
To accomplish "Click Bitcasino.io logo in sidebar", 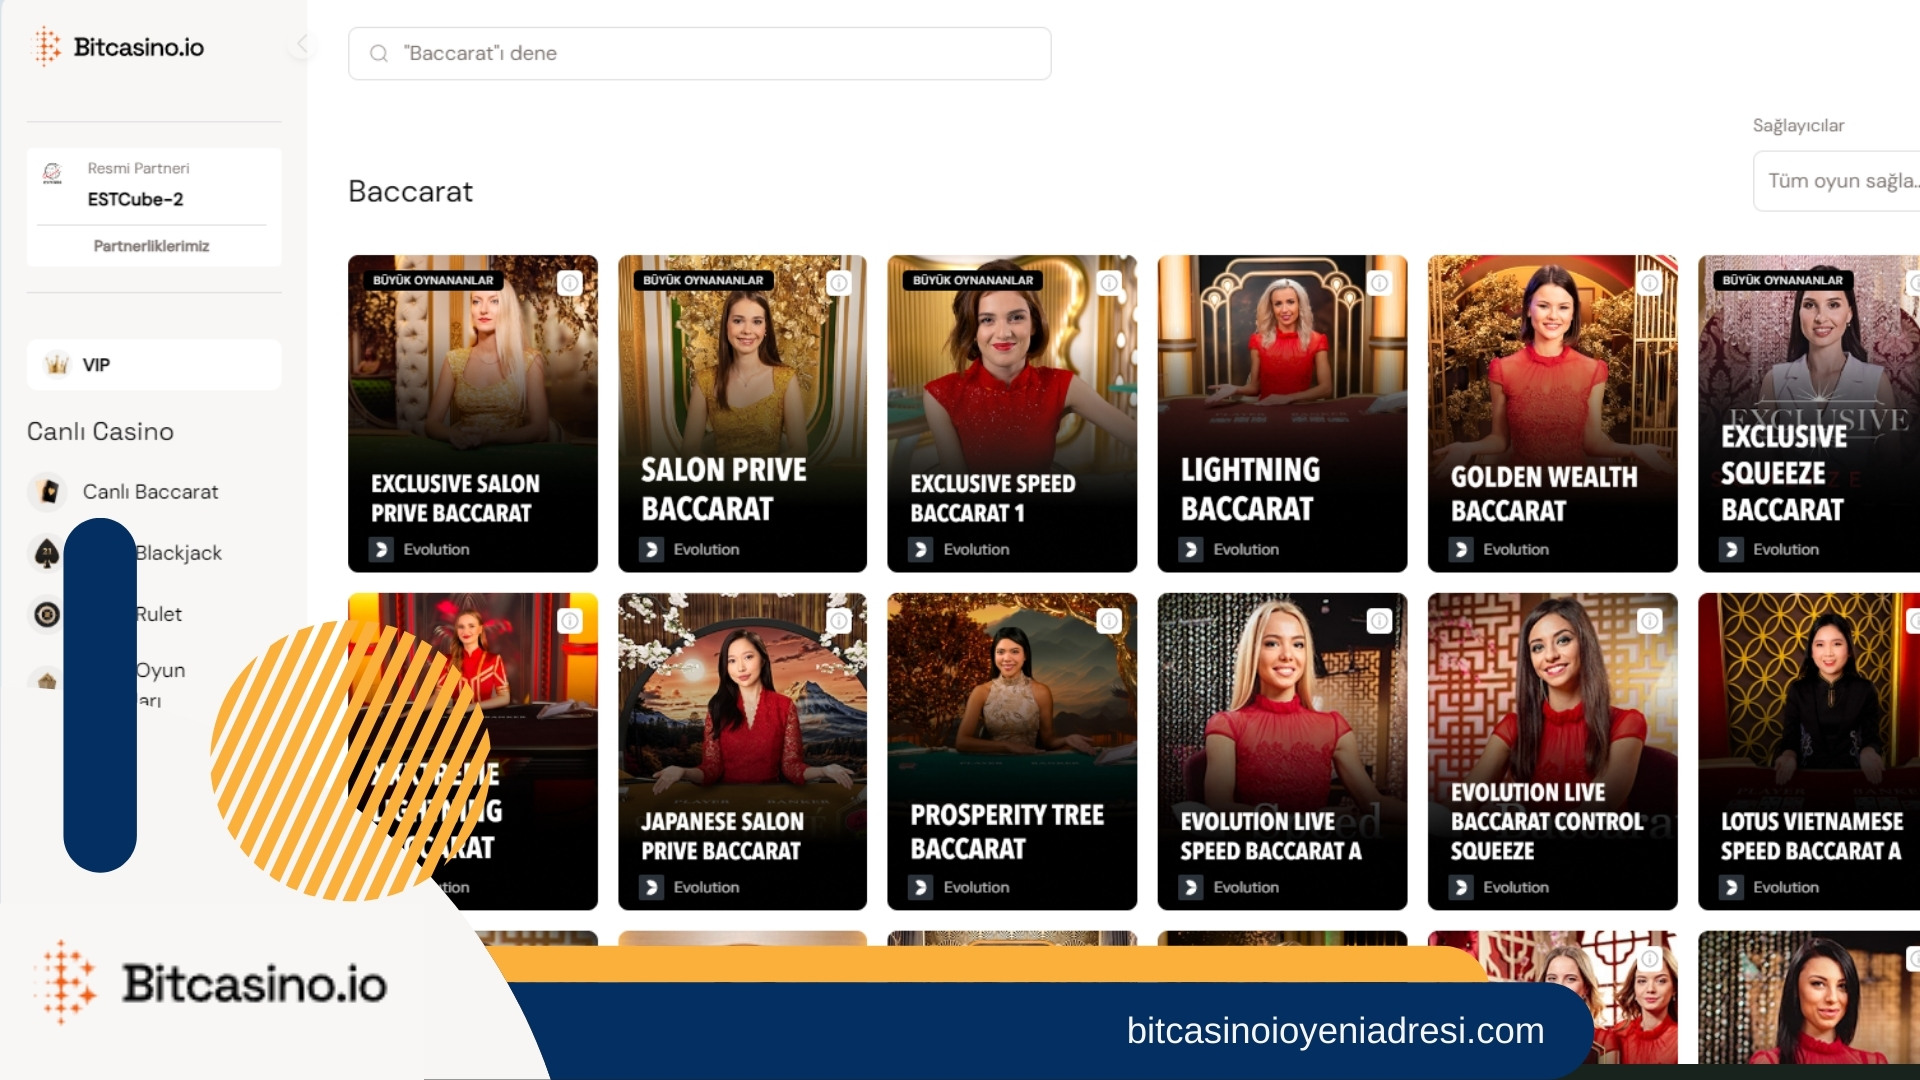I will (x=119, y=47).
